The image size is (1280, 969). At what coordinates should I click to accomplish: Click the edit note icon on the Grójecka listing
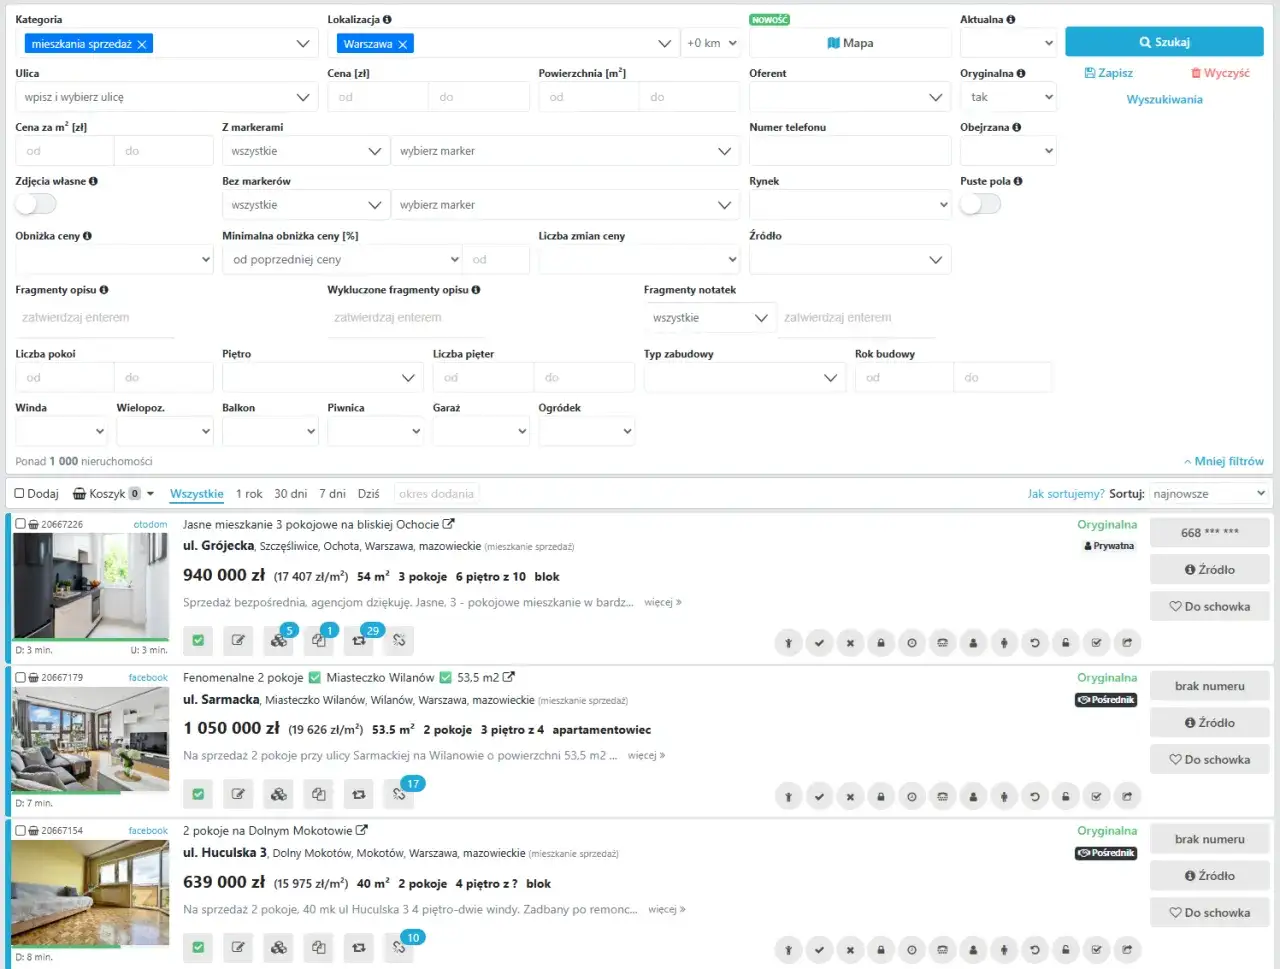pyautogui.click(x=238, y=641)
